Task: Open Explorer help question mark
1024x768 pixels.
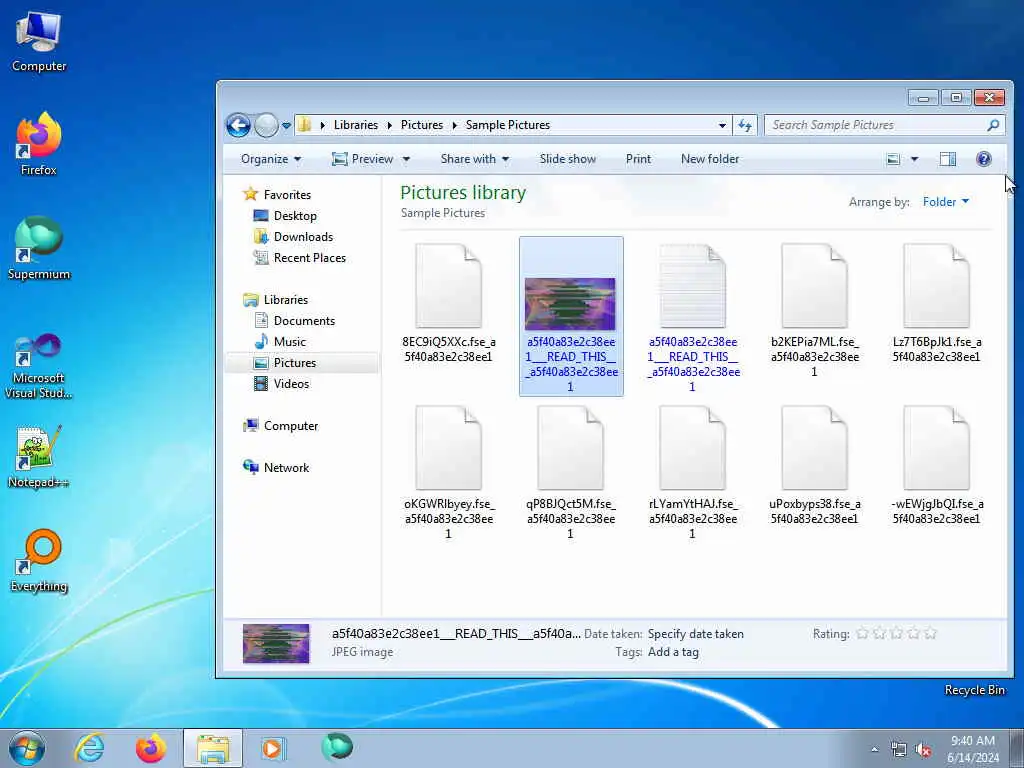Action: tap(984, 159)
